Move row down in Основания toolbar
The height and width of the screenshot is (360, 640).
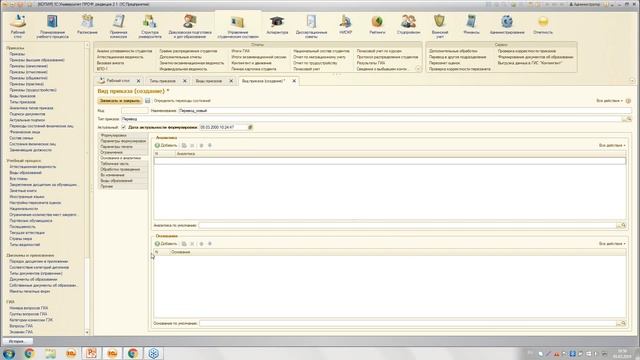pos(210,244)
